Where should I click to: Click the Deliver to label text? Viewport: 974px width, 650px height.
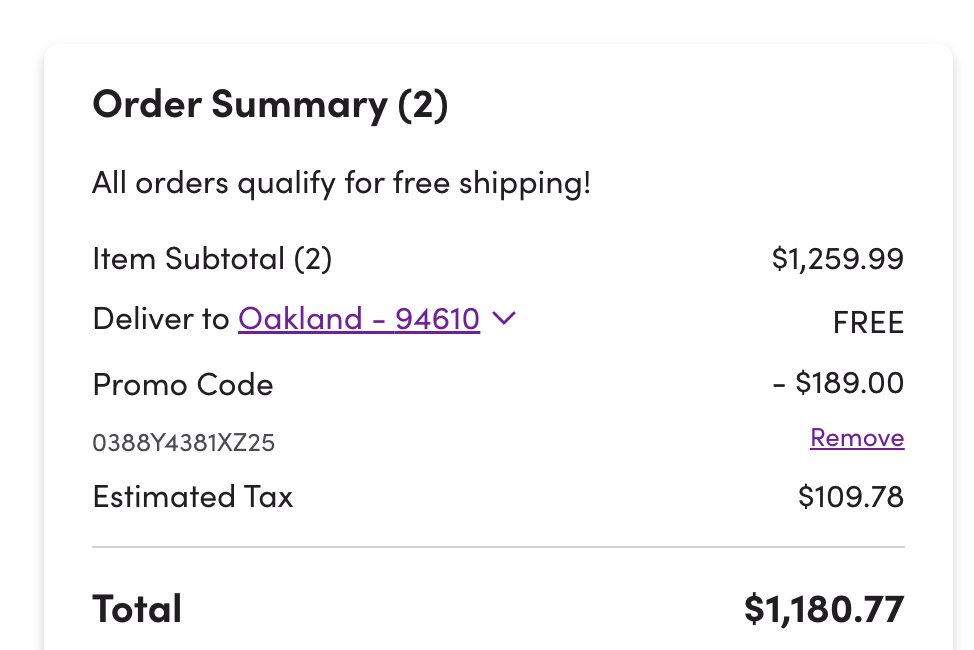(x=161, y=319)
